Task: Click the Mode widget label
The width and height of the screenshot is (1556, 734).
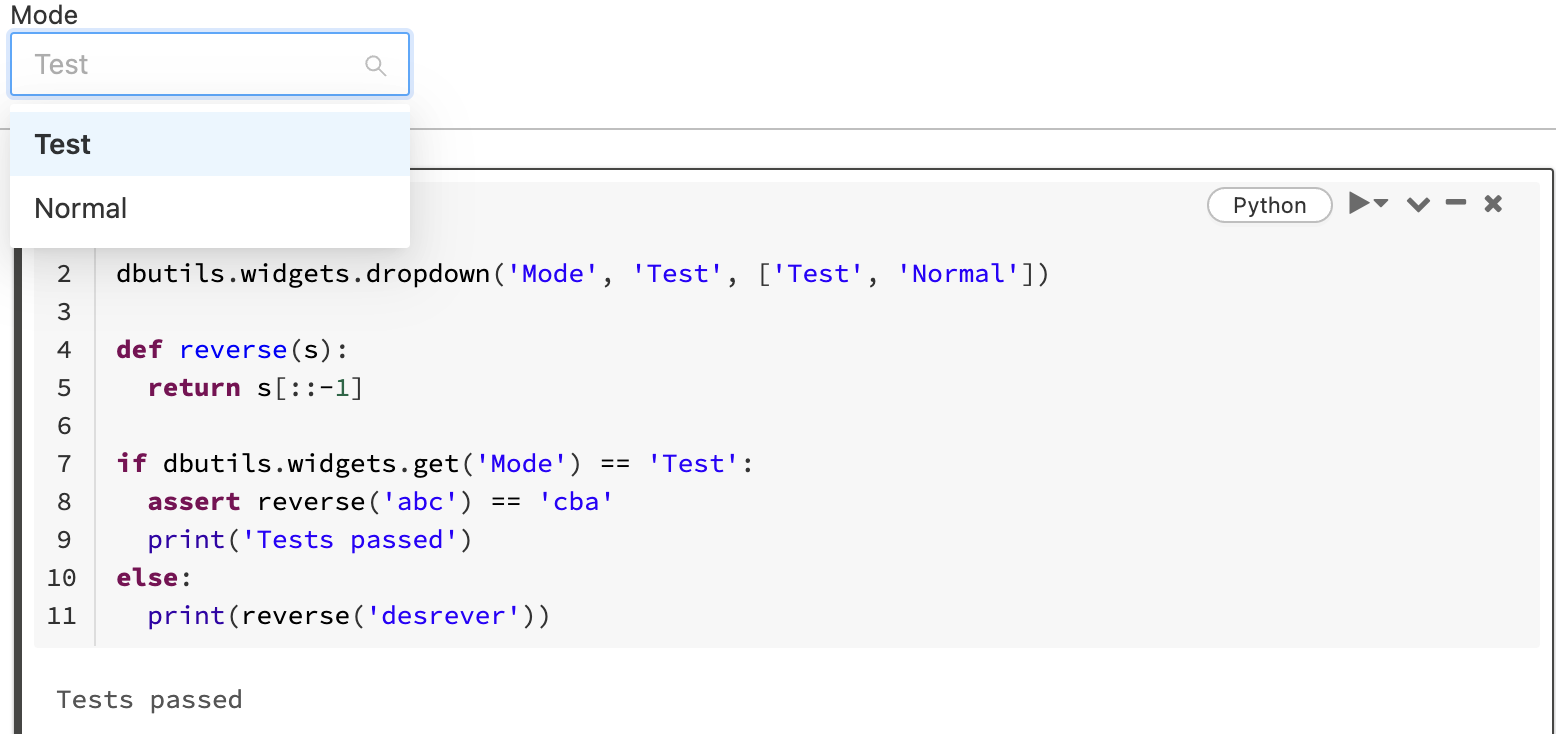Action: [x=44, y=15]
